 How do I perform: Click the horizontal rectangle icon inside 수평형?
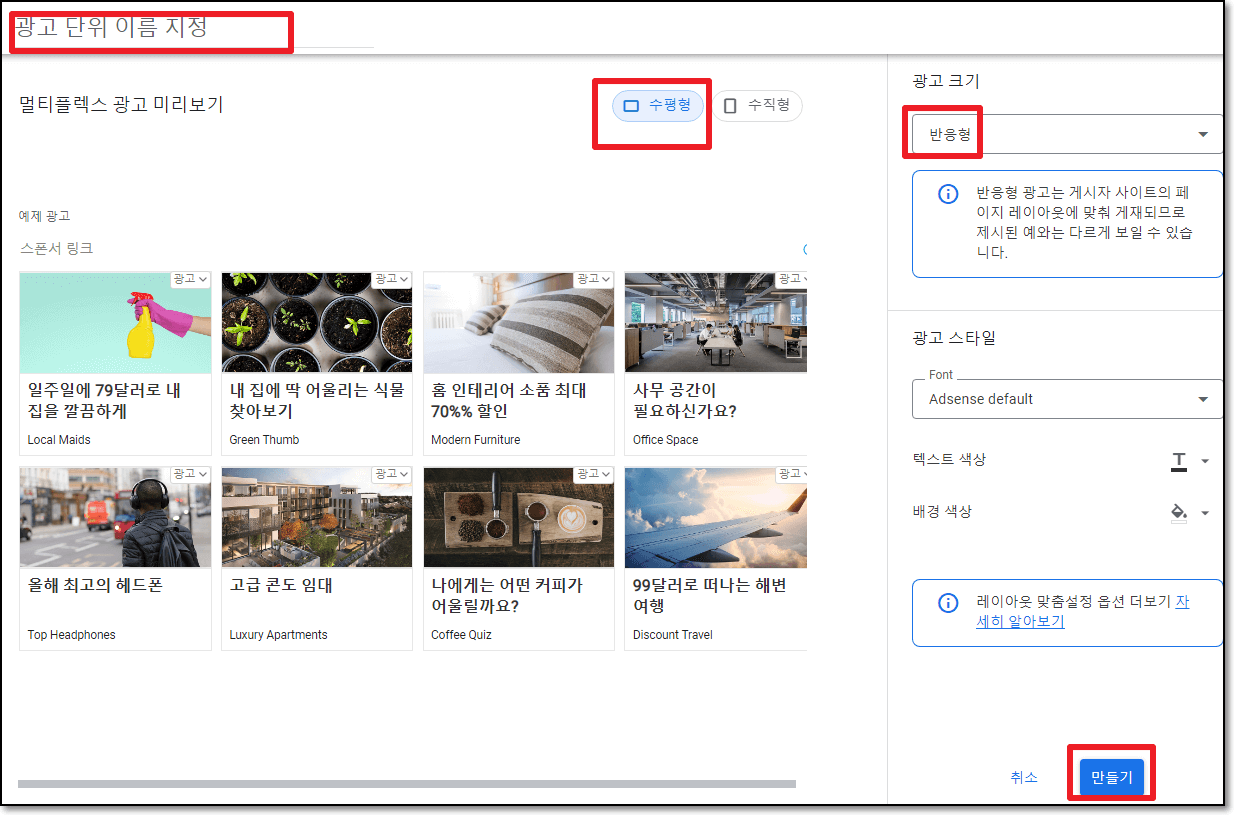(x=632, y=106)
